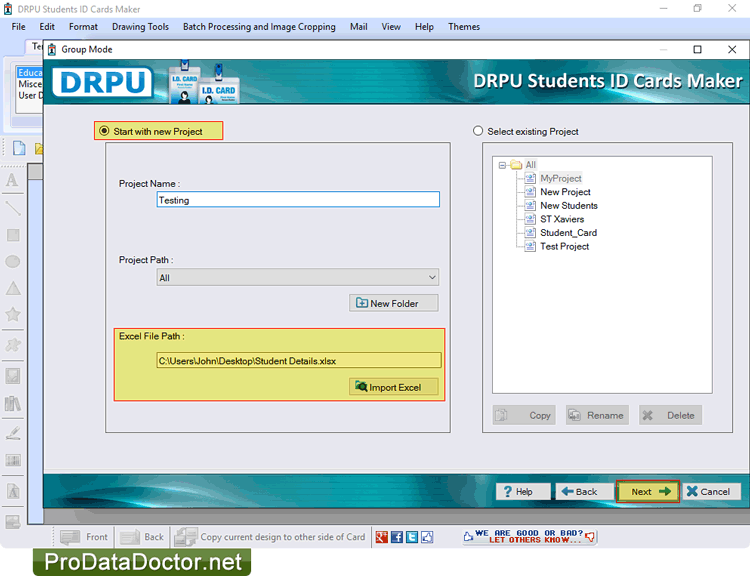Switch to Front card side
750x576 pixels.
coord(84,537)
